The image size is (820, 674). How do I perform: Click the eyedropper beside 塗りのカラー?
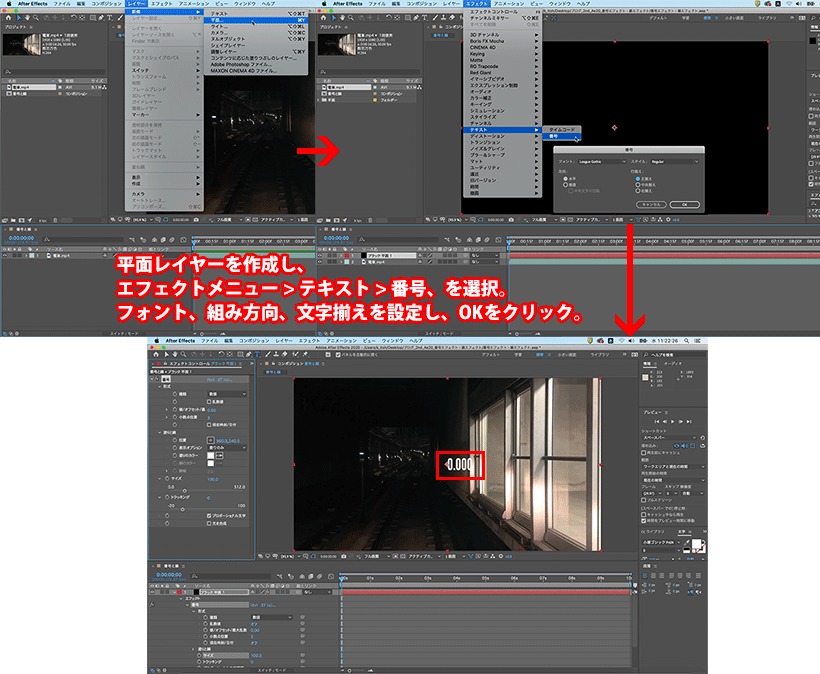tap(219, 455)
